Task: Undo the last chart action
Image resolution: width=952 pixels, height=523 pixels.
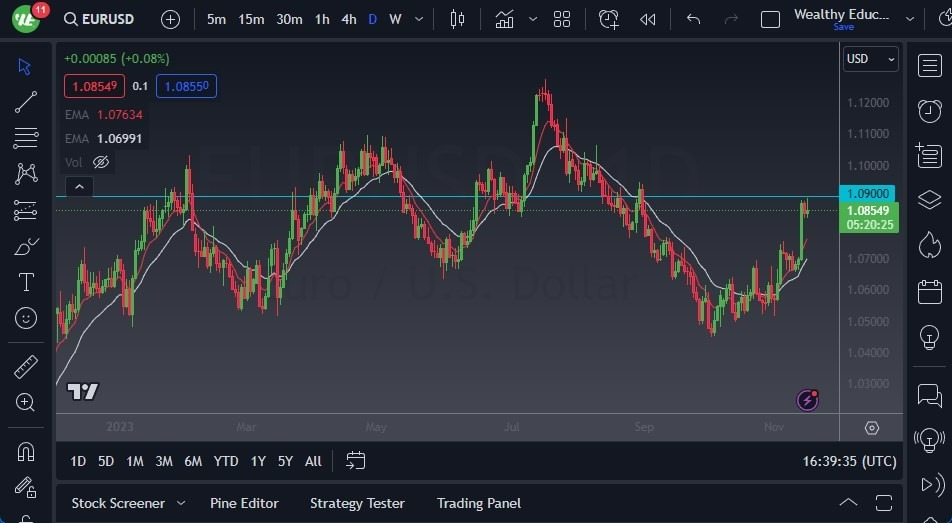Action: pos(693,19)
